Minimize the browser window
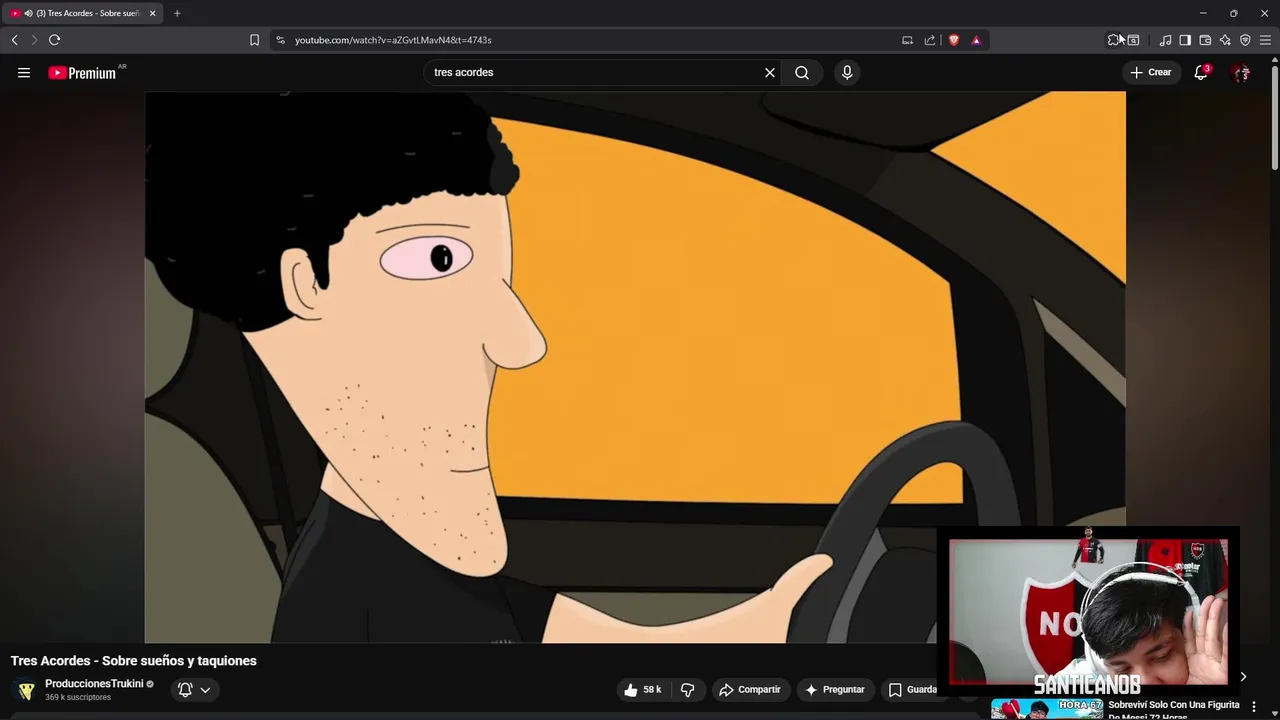The height and width of the screenshot is (720, 1280). tap(1203, 13)
